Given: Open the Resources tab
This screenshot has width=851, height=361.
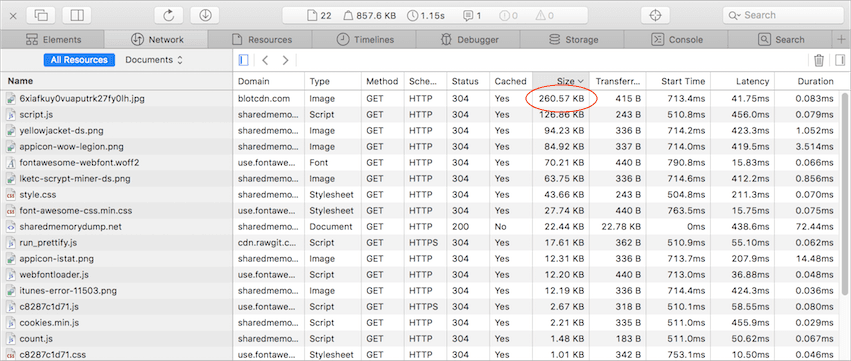Looking at the screenshot, I should tap(261, 40).
